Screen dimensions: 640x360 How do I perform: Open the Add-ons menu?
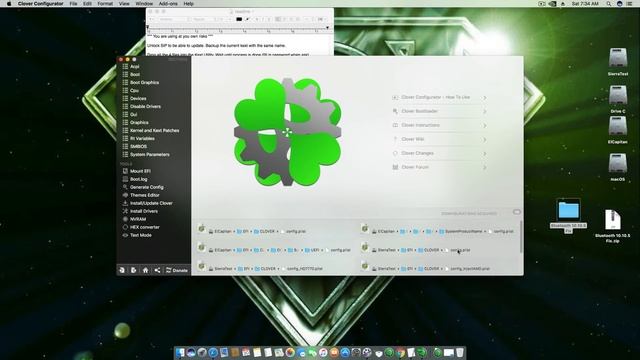168,4
